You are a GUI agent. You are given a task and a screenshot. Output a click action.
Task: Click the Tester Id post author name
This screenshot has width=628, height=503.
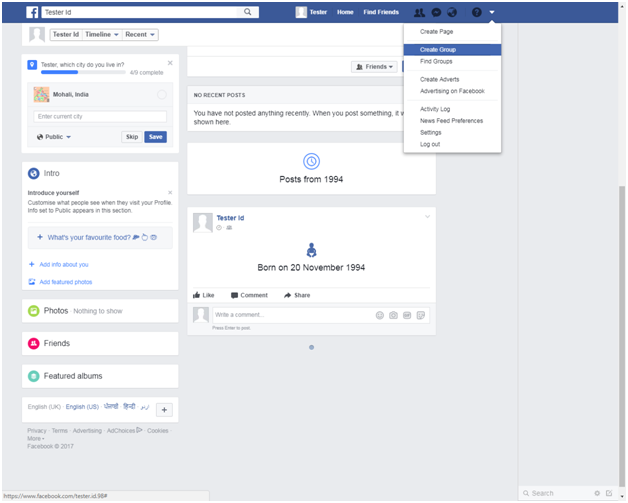230,218
